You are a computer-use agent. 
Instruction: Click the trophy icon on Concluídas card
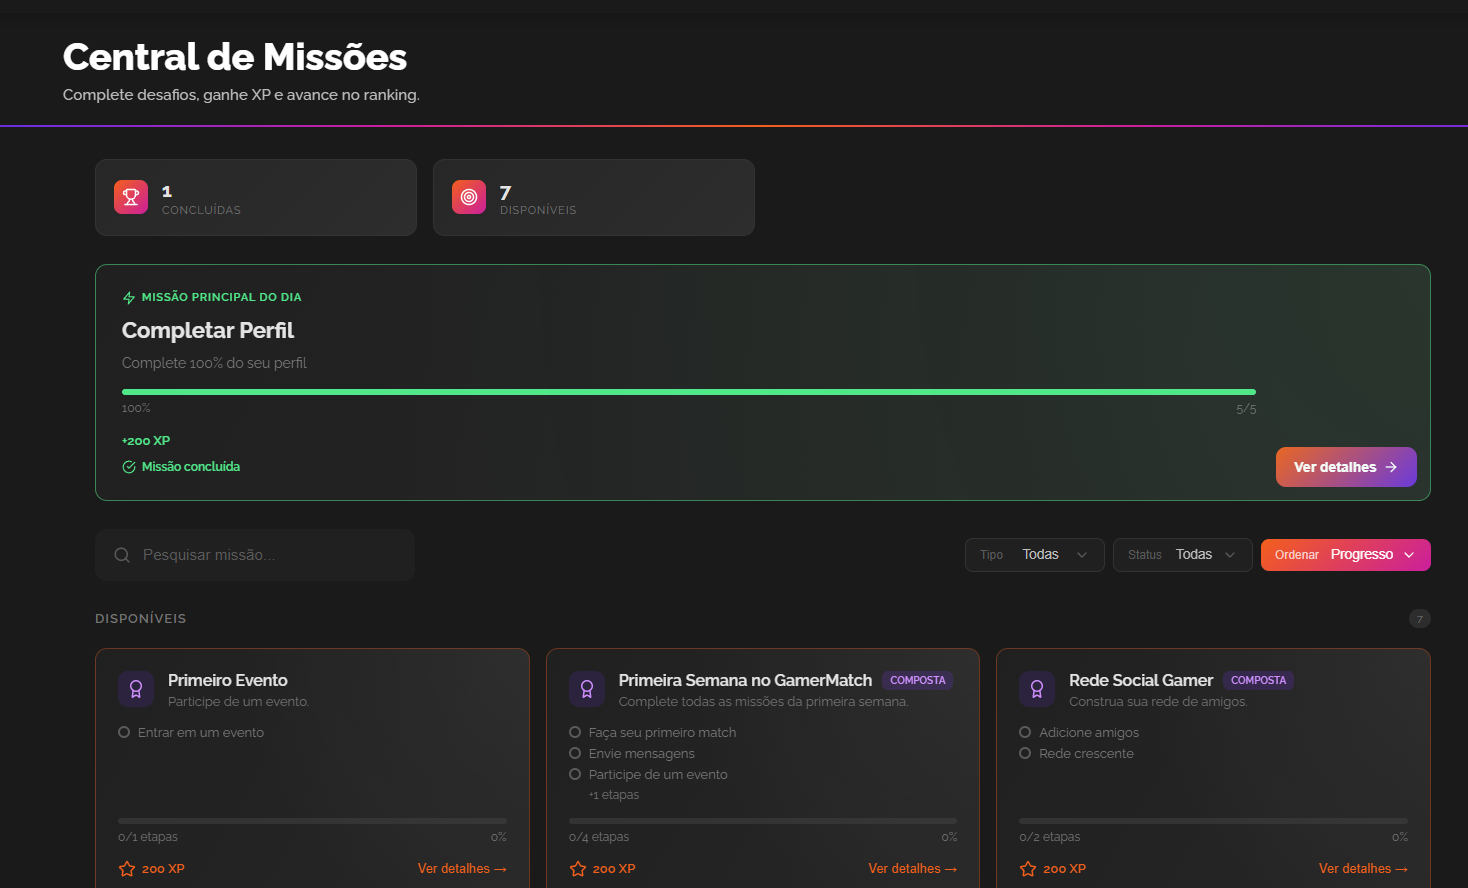pos(131,197)
